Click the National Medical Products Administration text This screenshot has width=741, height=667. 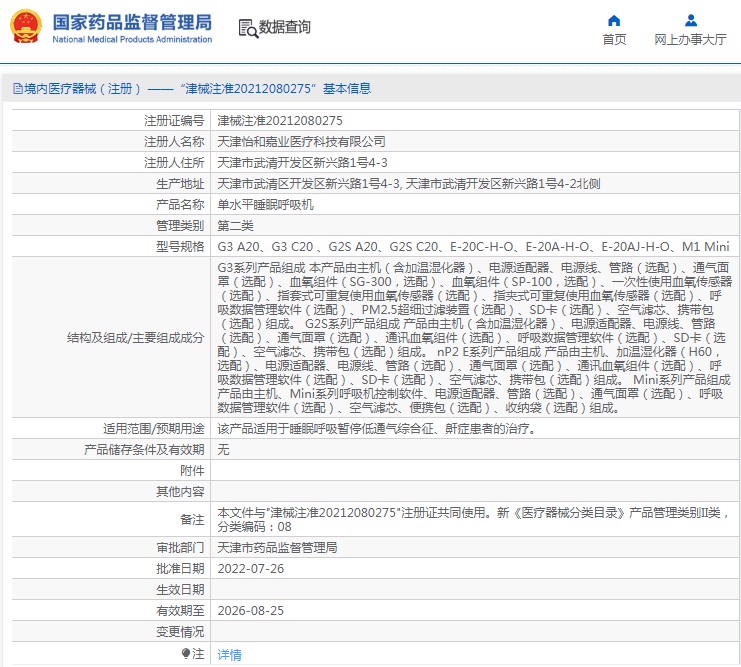click(132, 40)
